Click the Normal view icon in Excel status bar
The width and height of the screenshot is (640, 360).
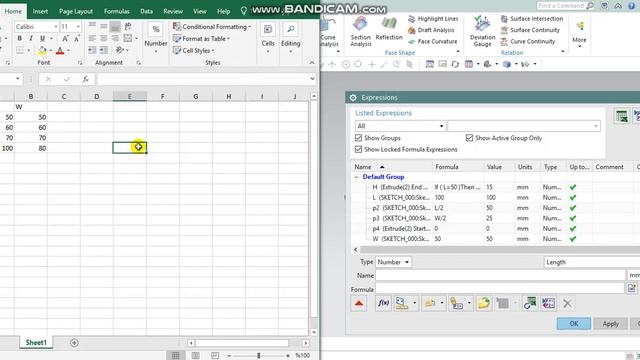tap(176, 356)
